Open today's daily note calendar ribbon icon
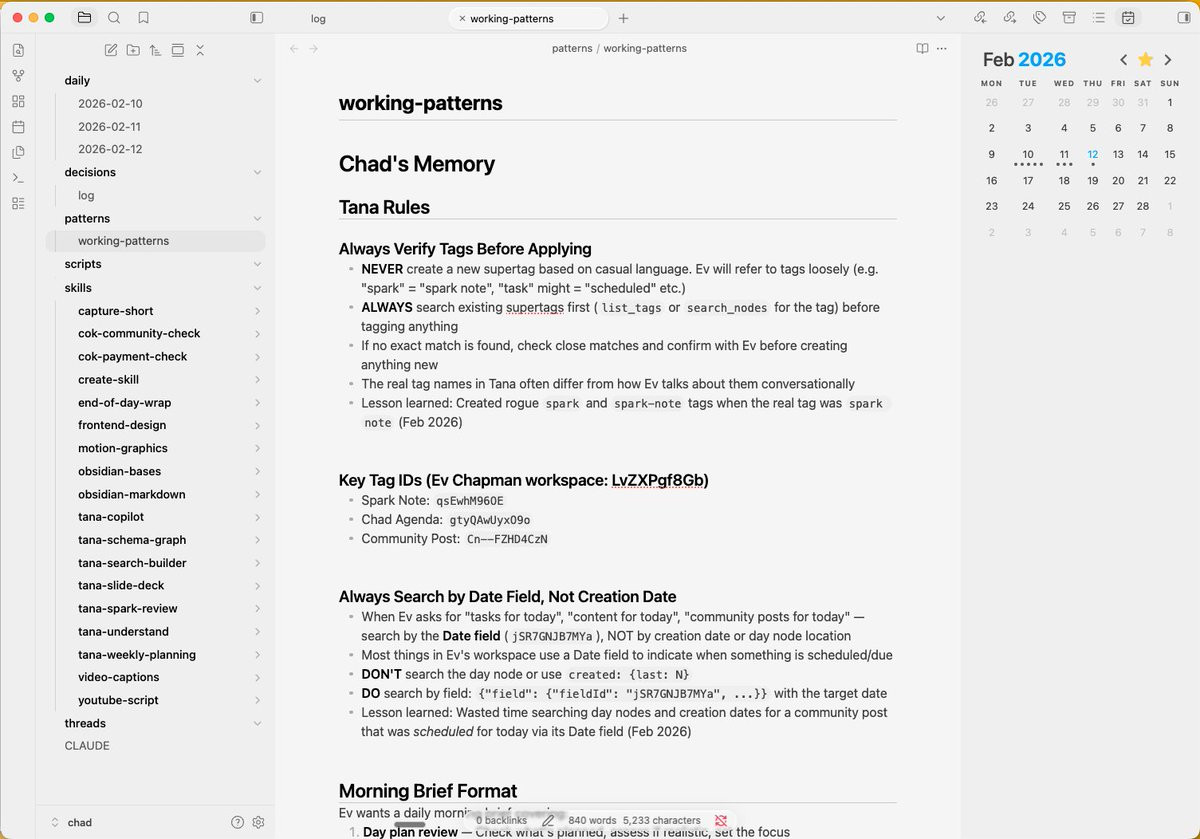 tap(18, 127)
